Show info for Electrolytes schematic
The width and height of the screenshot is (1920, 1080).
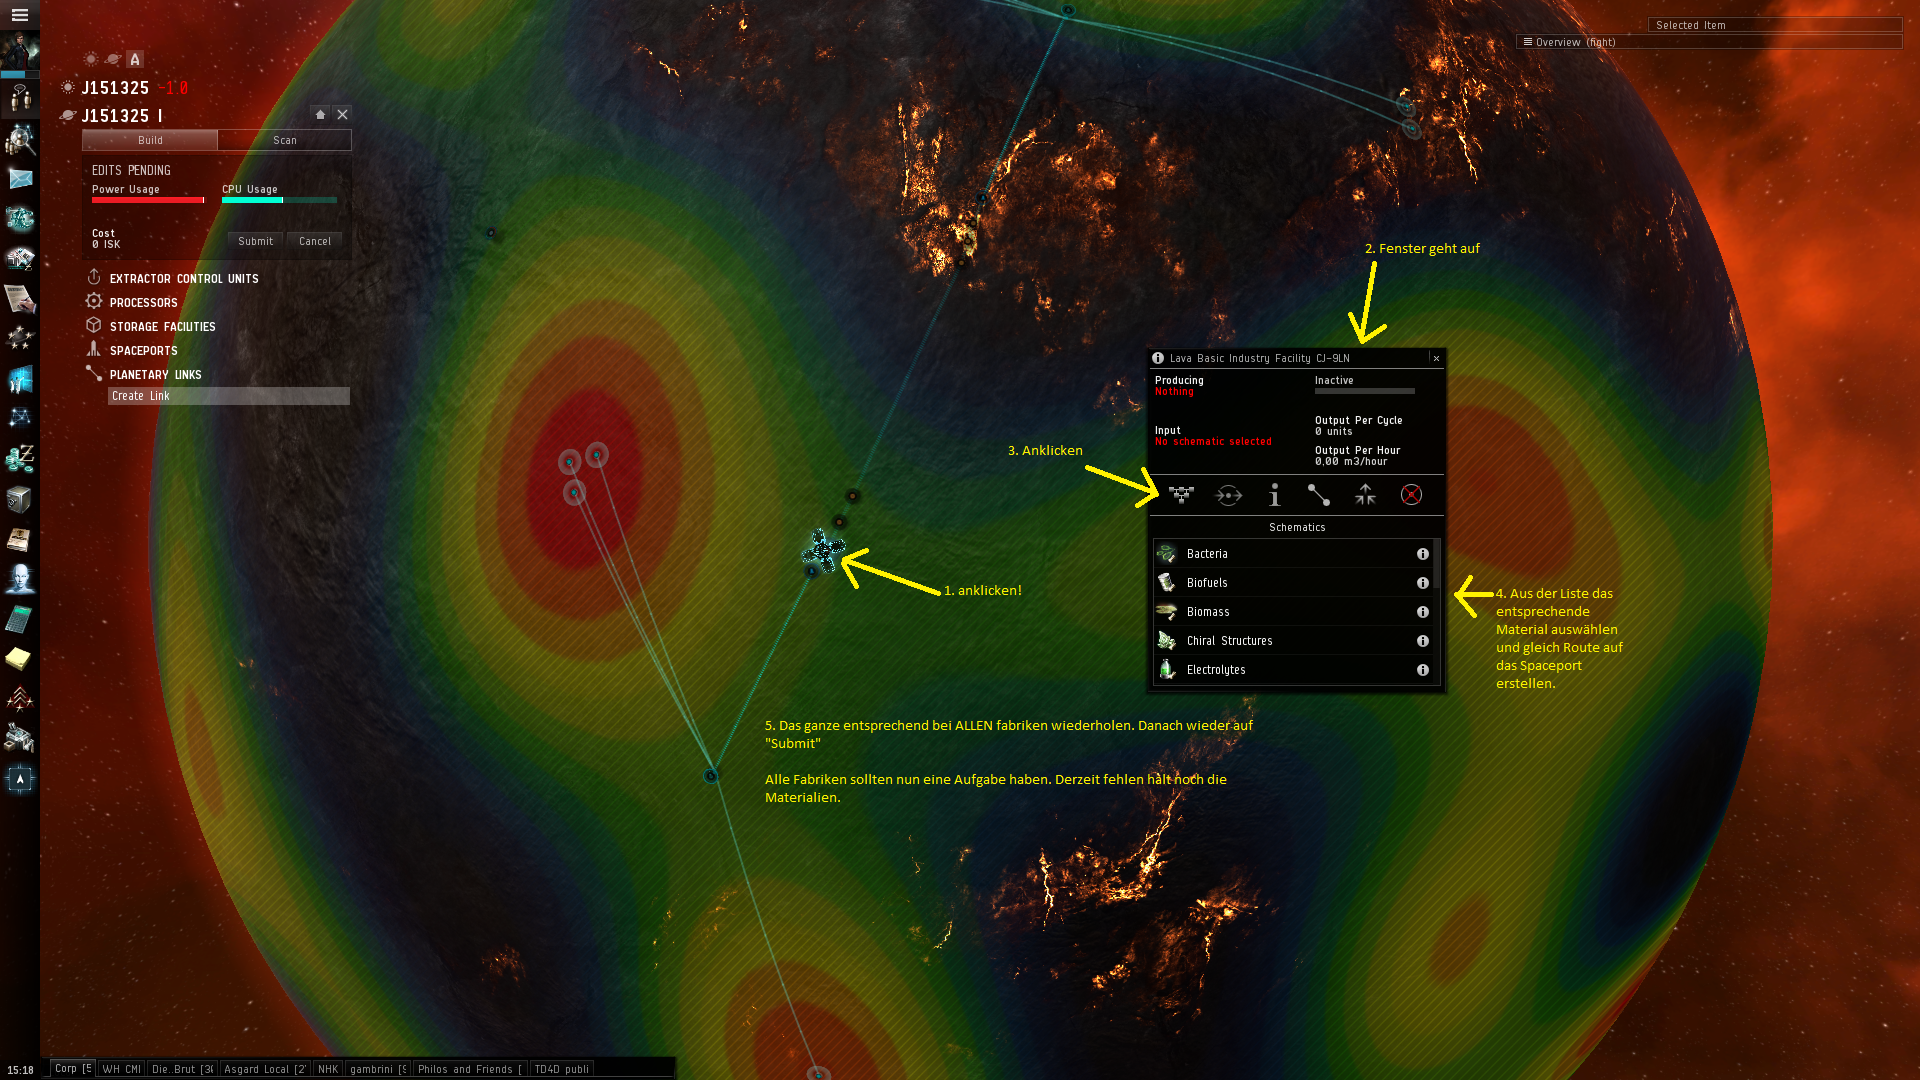click(x=1422, y=670)
